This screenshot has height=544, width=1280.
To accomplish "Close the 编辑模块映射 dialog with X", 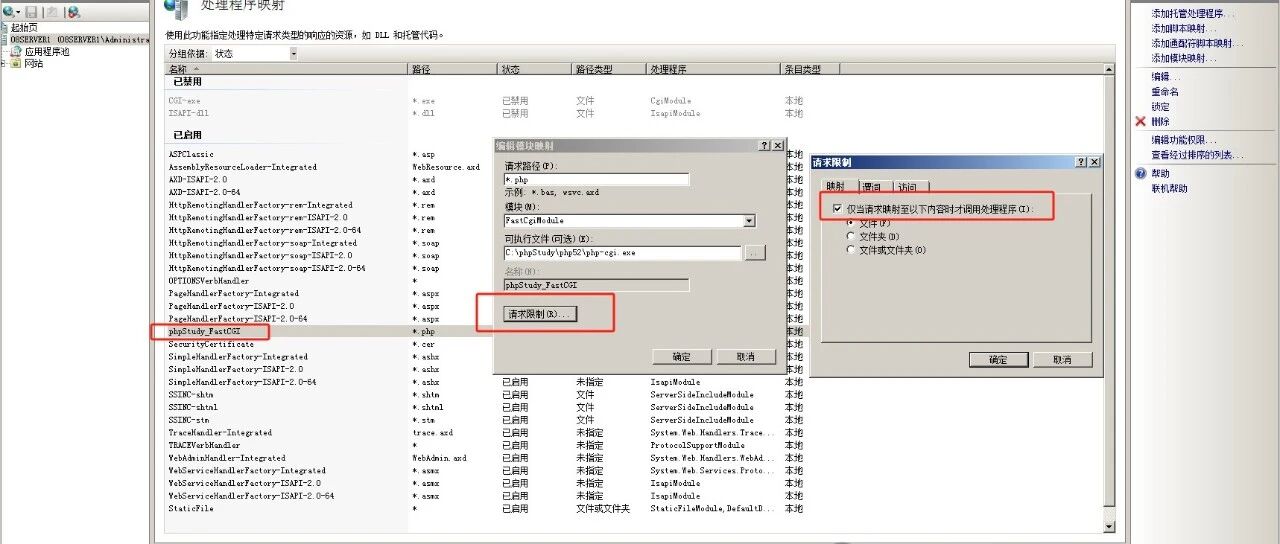I will (x=778, y=146).
